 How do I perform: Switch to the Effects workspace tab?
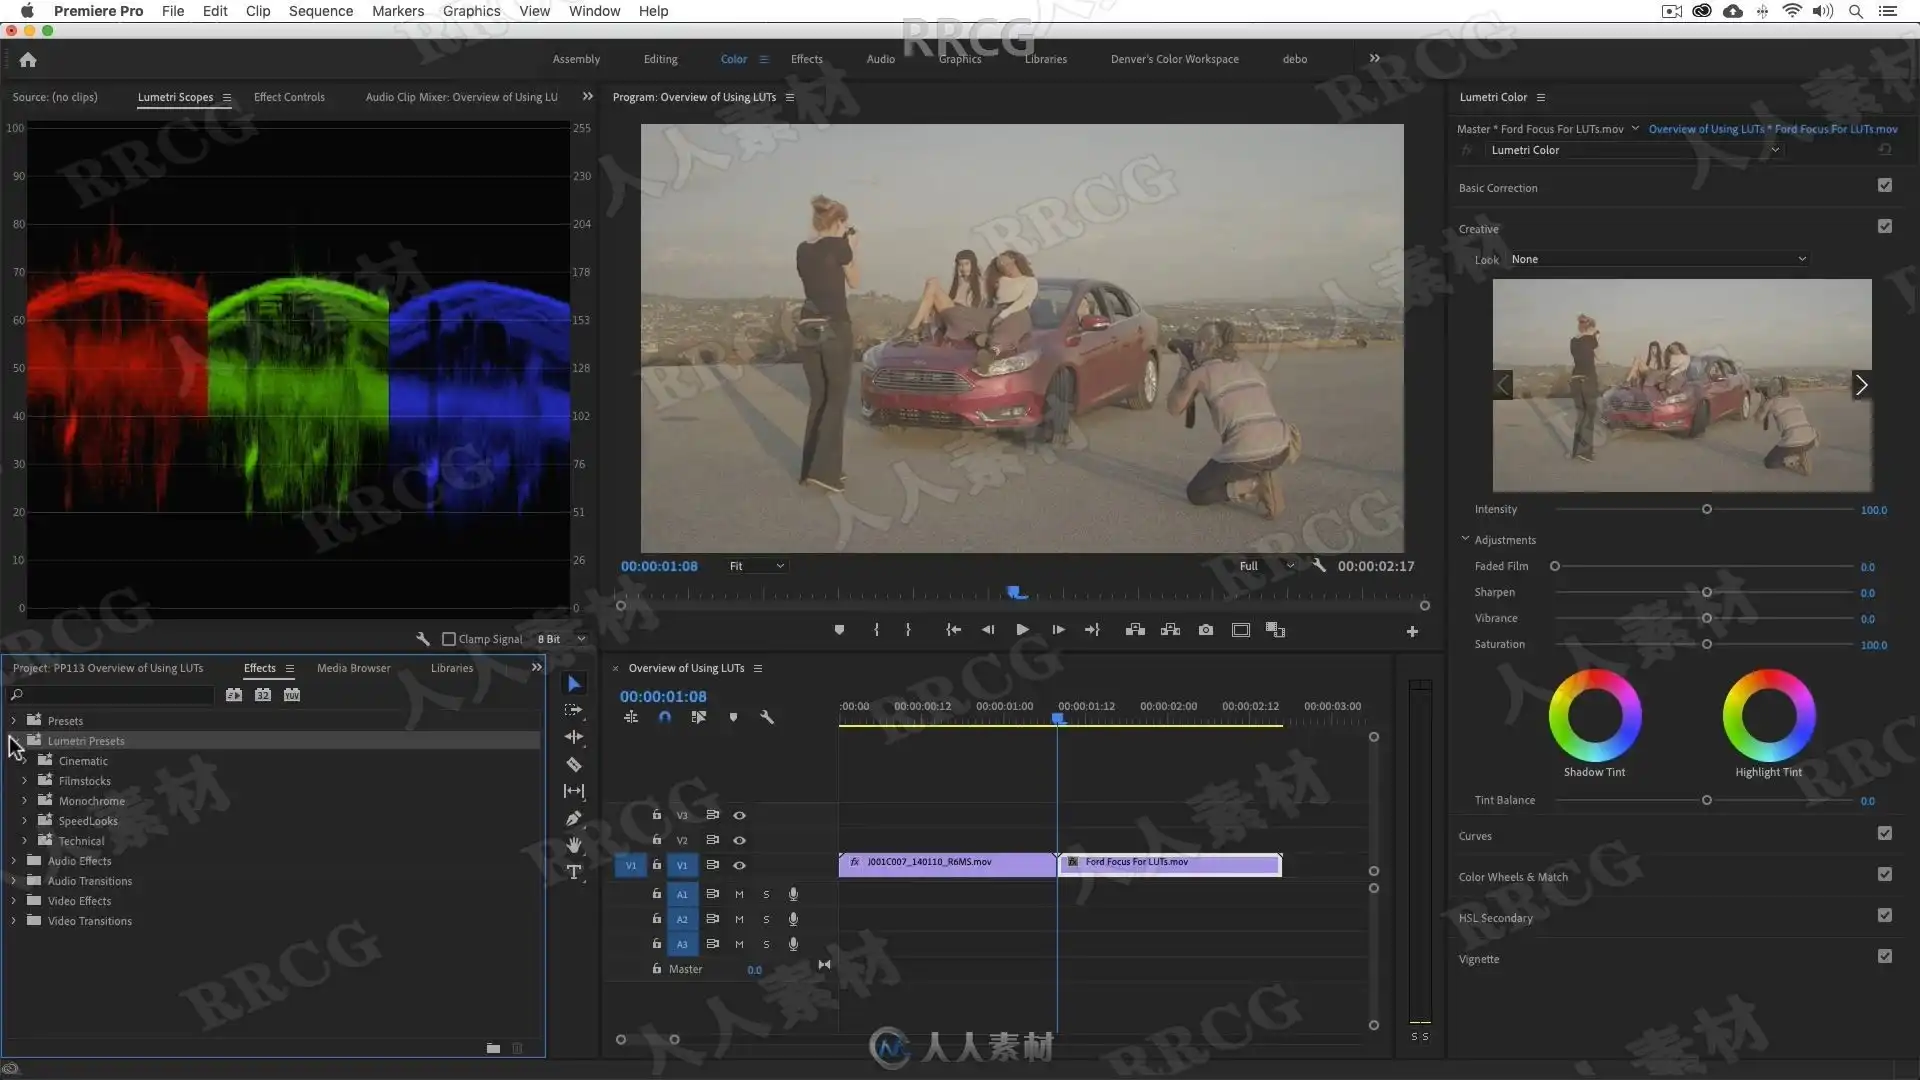[x=806, y=59]
